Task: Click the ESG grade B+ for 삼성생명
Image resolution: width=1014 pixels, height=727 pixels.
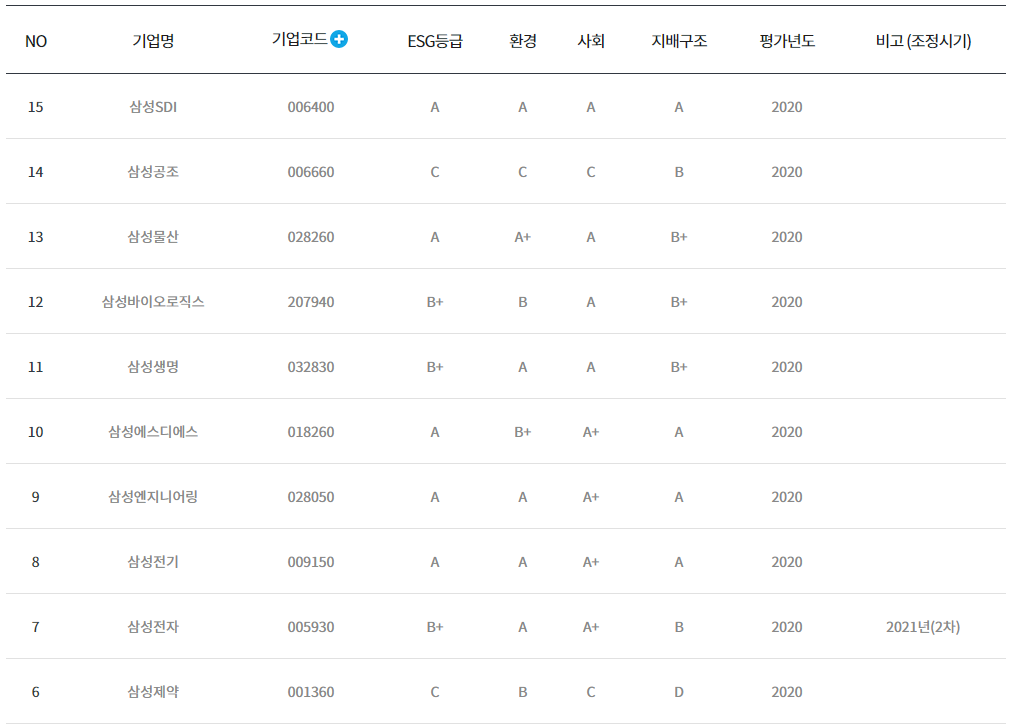Action: point(435,367)
